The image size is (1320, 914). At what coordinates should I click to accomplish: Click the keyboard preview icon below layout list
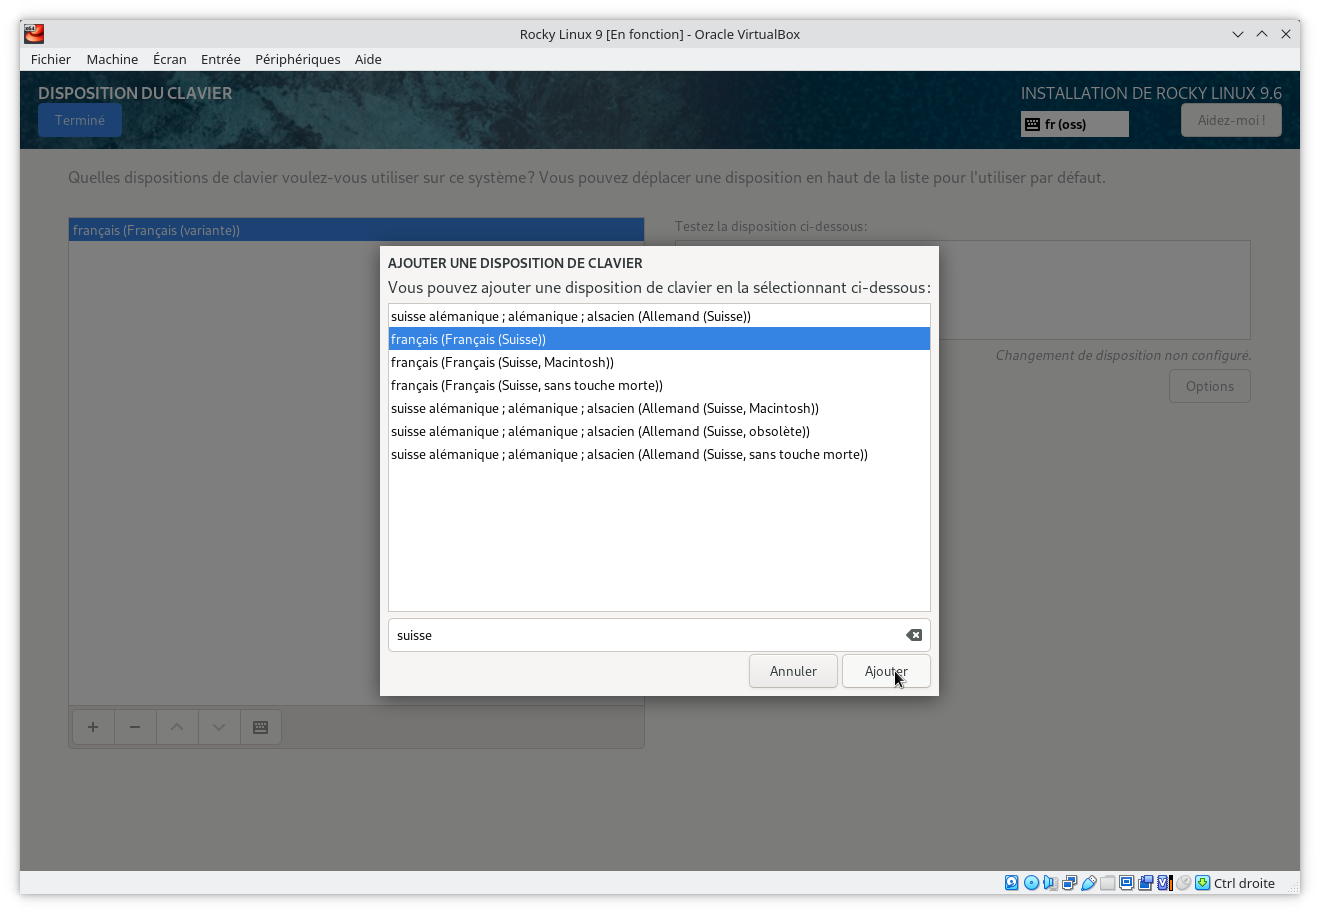tap(260, 727)
